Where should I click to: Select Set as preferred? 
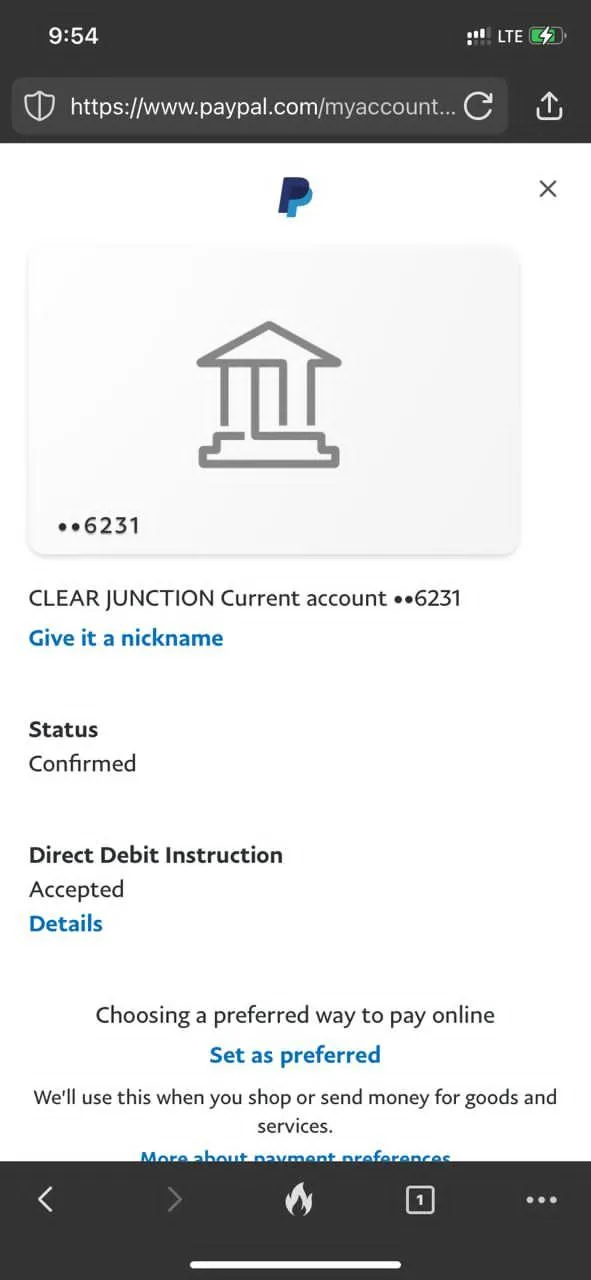(x=295, y=1055)
